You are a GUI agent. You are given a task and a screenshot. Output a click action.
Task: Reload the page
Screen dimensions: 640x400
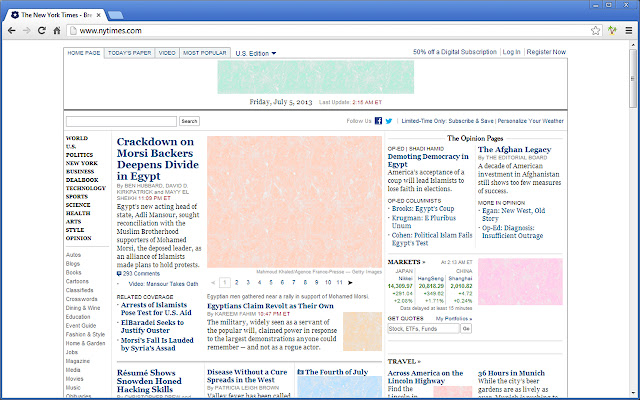tap(42, 31)
